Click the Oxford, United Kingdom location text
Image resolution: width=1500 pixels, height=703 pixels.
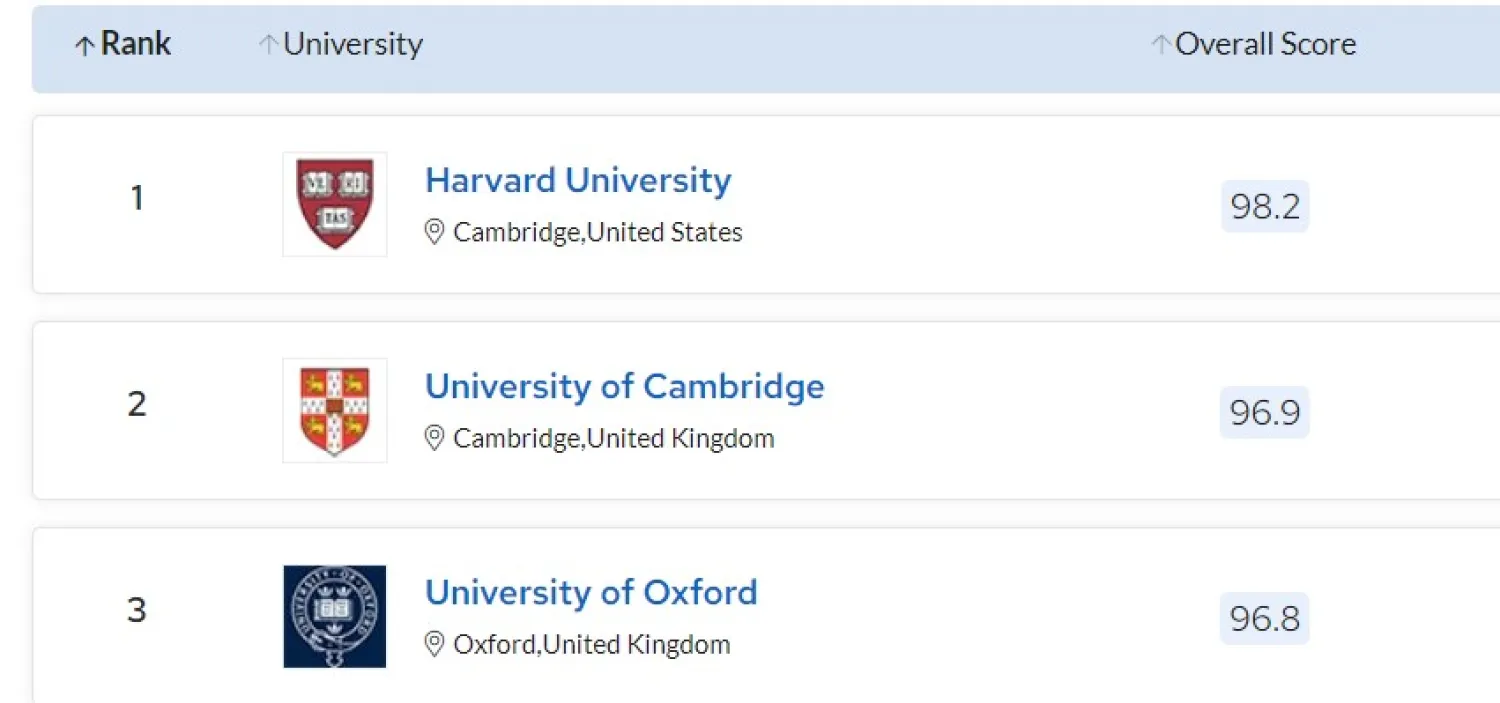591,645
